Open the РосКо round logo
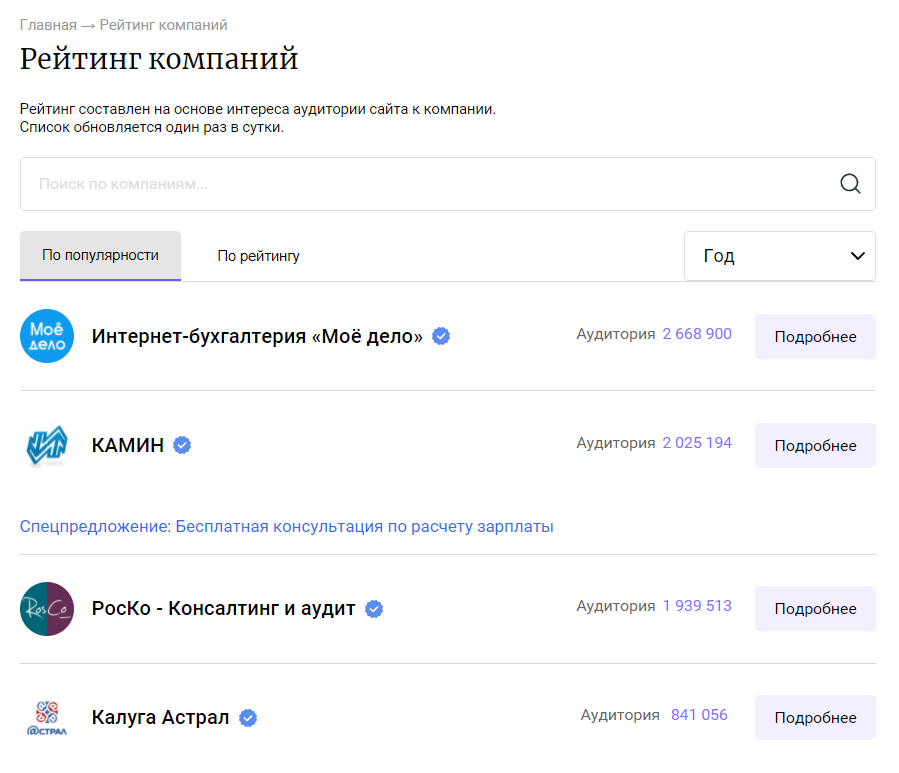The height and width of the screenshot is (773, 899). click(47, 608)
